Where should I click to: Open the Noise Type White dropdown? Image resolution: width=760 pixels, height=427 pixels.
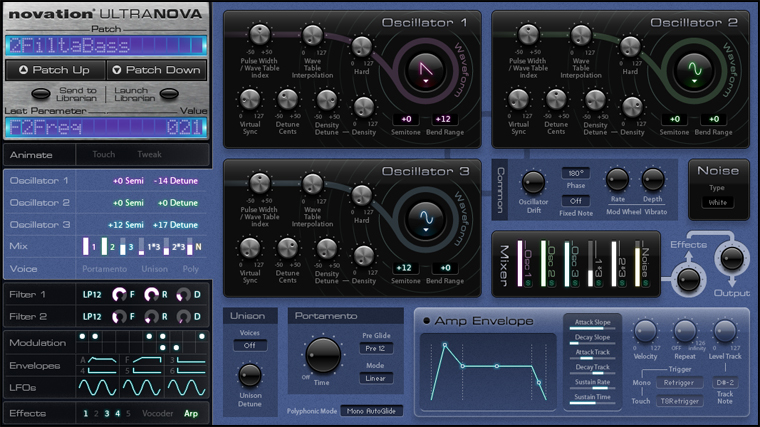coord(717,202)
